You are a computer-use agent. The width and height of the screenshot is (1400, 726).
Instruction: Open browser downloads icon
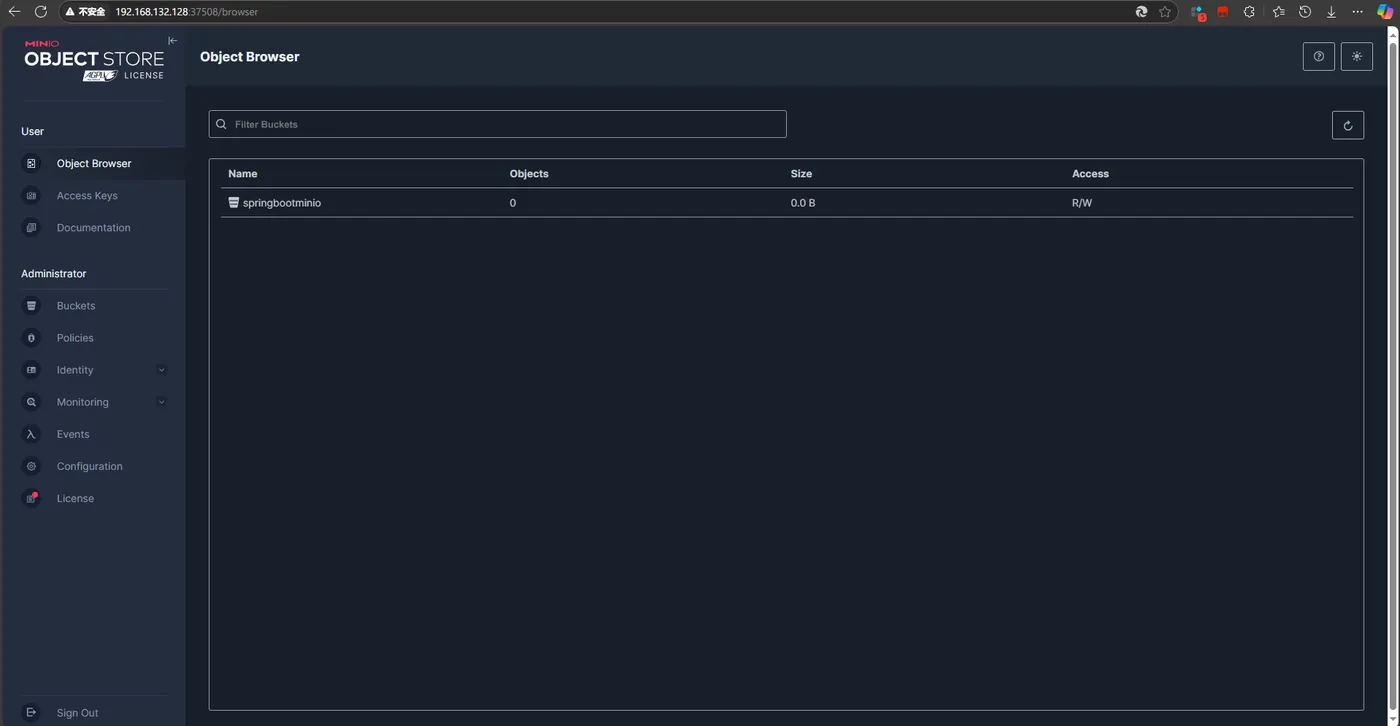(1331, 12)
